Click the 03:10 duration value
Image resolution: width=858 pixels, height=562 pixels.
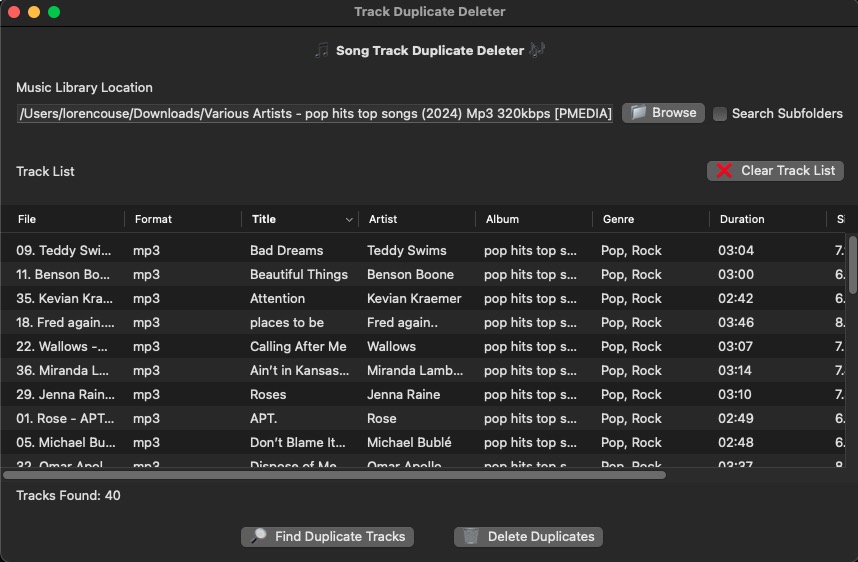tap(735, 395)
